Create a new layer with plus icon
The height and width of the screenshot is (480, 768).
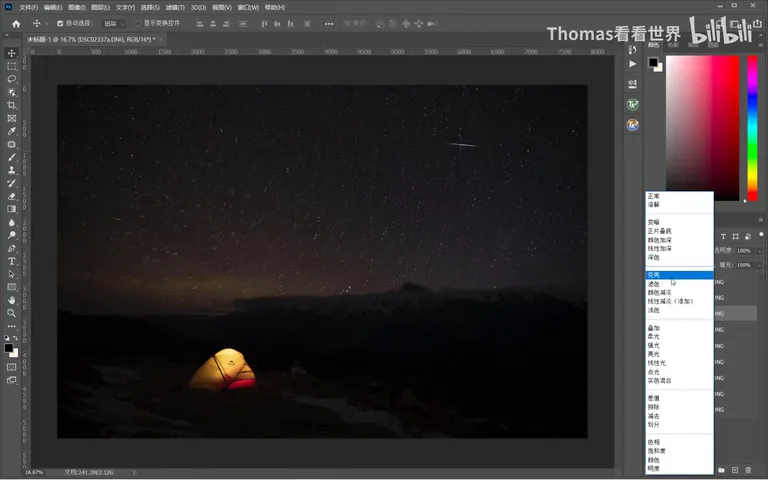coord(735,470)
